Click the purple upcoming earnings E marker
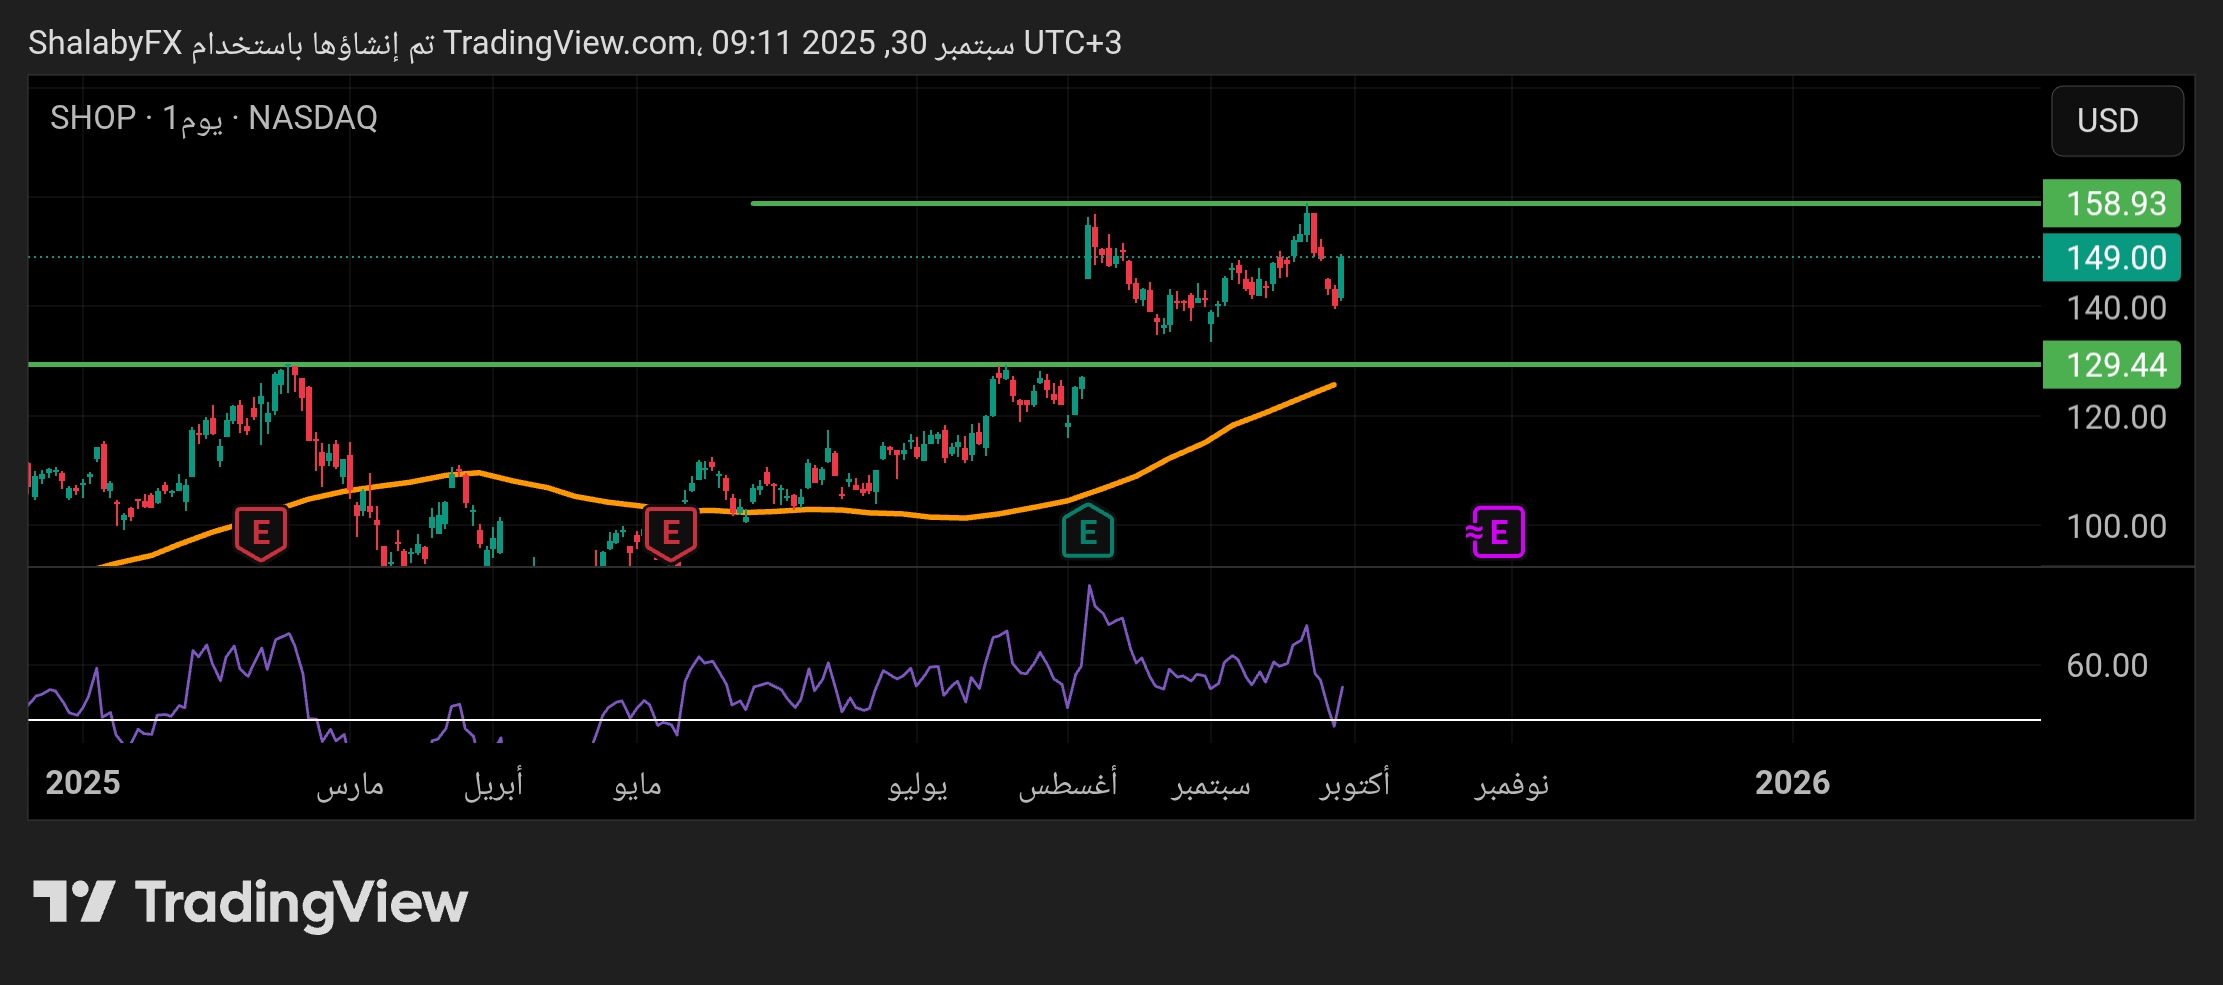2223x985 pixels. pyautogui.click(x=1497, y=532)
